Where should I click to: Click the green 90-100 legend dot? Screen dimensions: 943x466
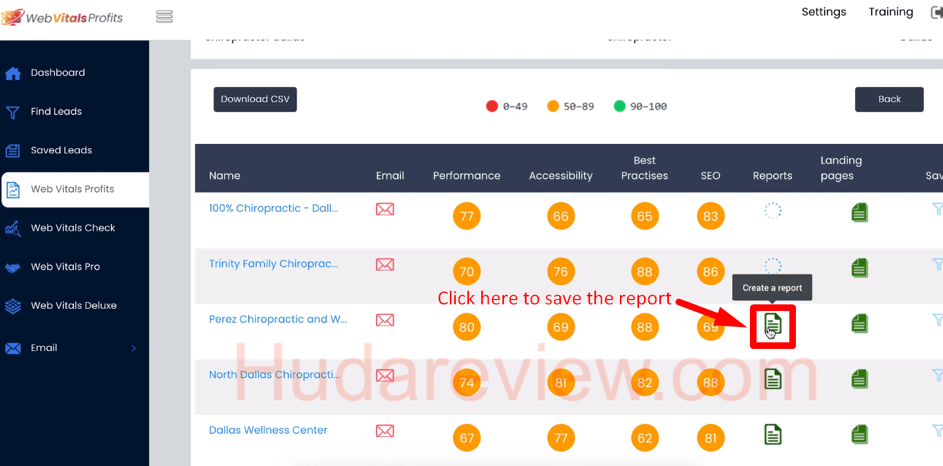coord(619,106)
